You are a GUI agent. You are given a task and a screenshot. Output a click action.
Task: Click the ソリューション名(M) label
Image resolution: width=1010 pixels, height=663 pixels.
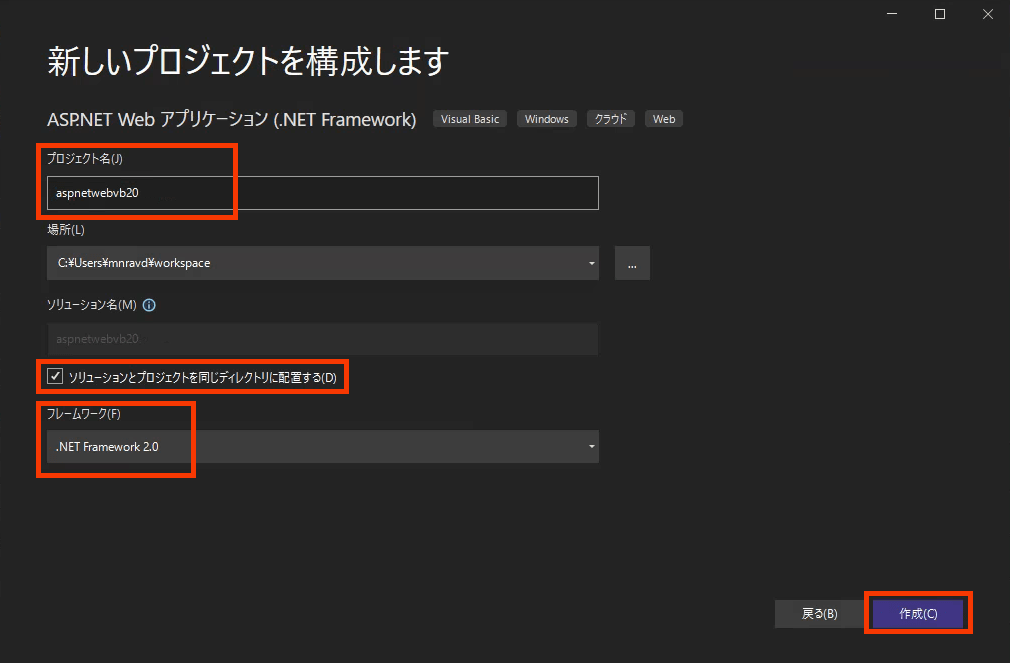[x=91, y=305]
